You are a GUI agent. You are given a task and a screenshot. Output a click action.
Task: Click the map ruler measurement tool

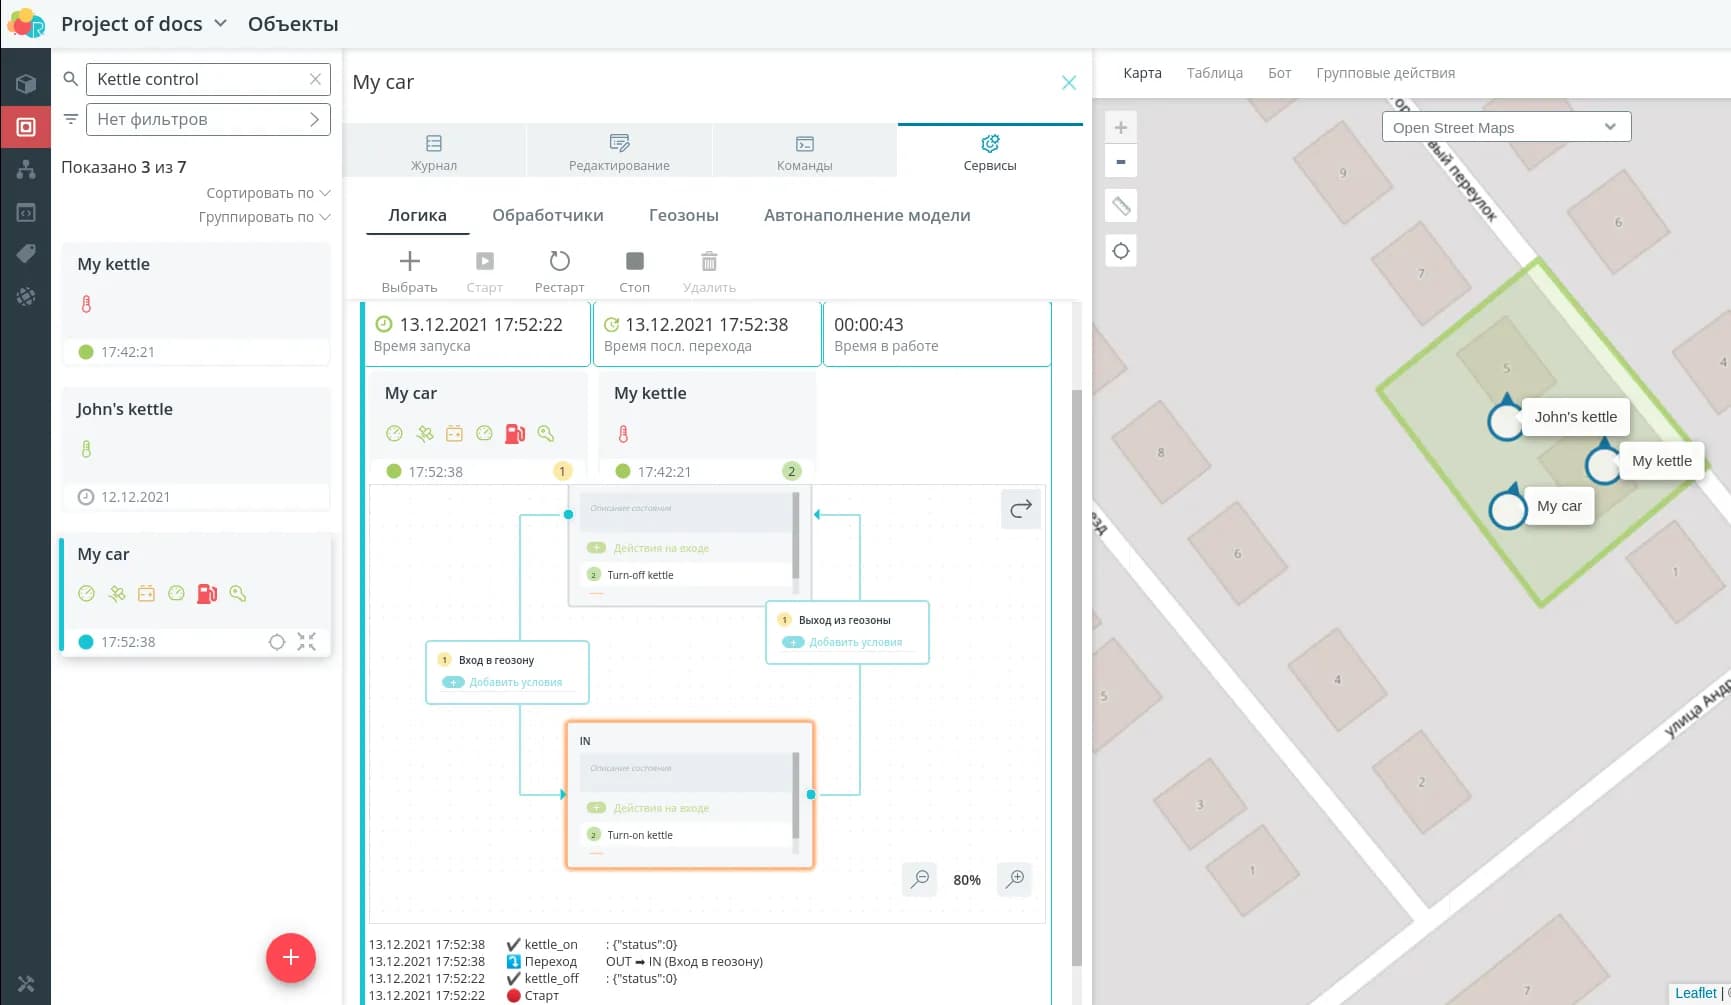point(1121,206)
